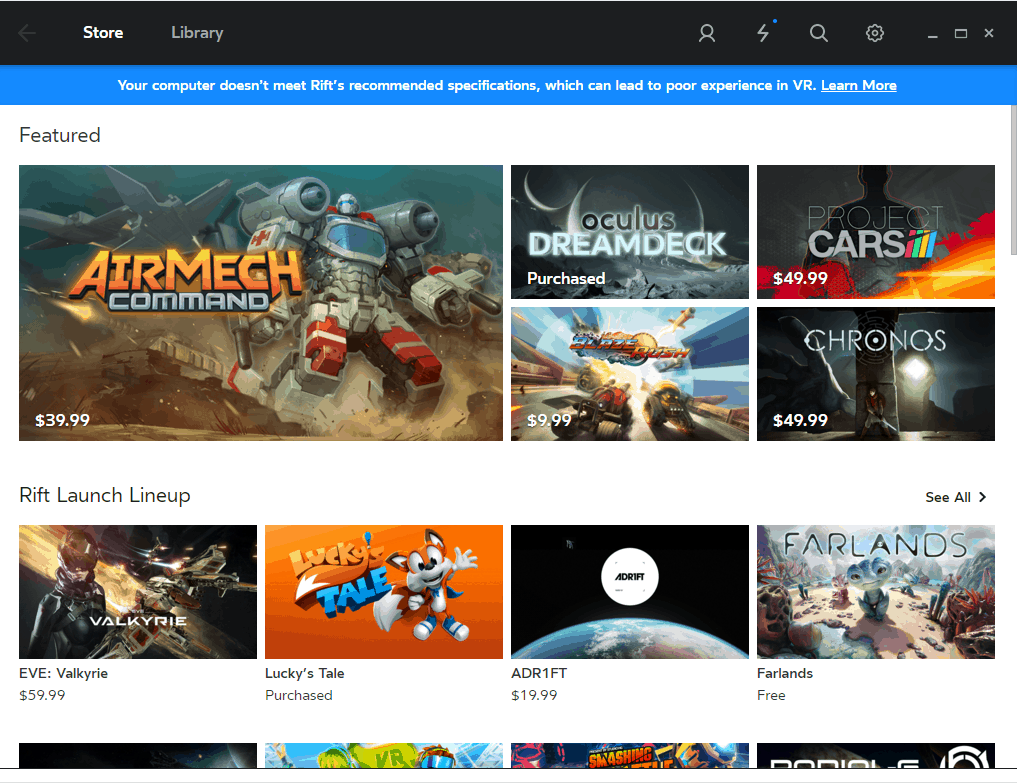The height and width of the screenshot is (783, 1017).
Task: Go back with the arrow icon
Action: tap(27, 33)
